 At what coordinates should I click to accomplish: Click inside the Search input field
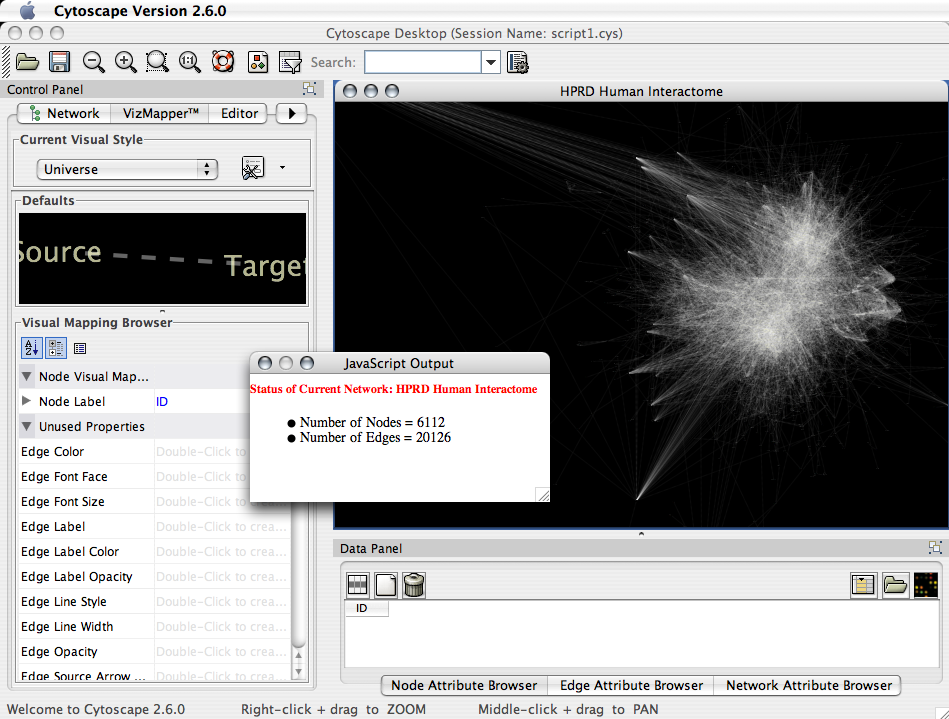422,62
